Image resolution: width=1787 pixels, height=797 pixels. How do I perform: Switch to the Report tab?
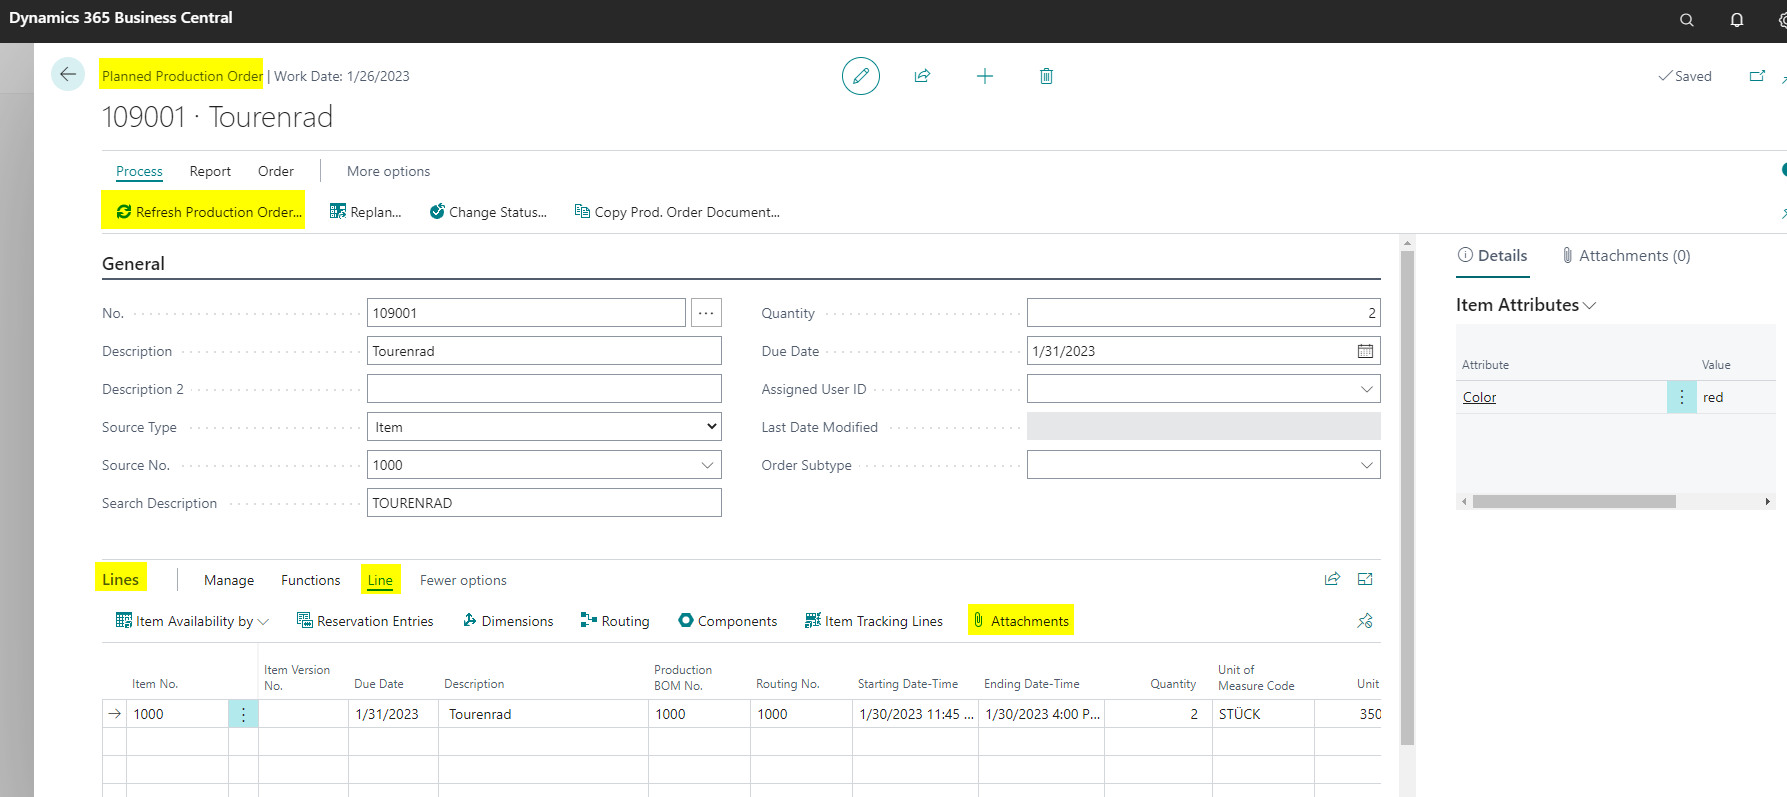(210, 171)
